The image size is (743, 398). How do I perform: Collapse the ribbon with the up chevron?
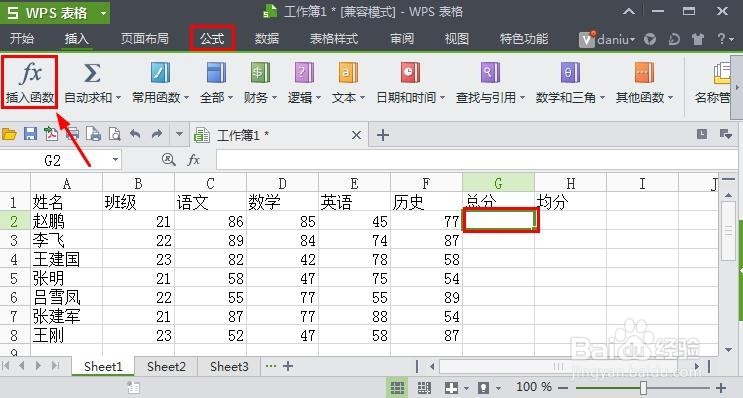click(629, 11)
